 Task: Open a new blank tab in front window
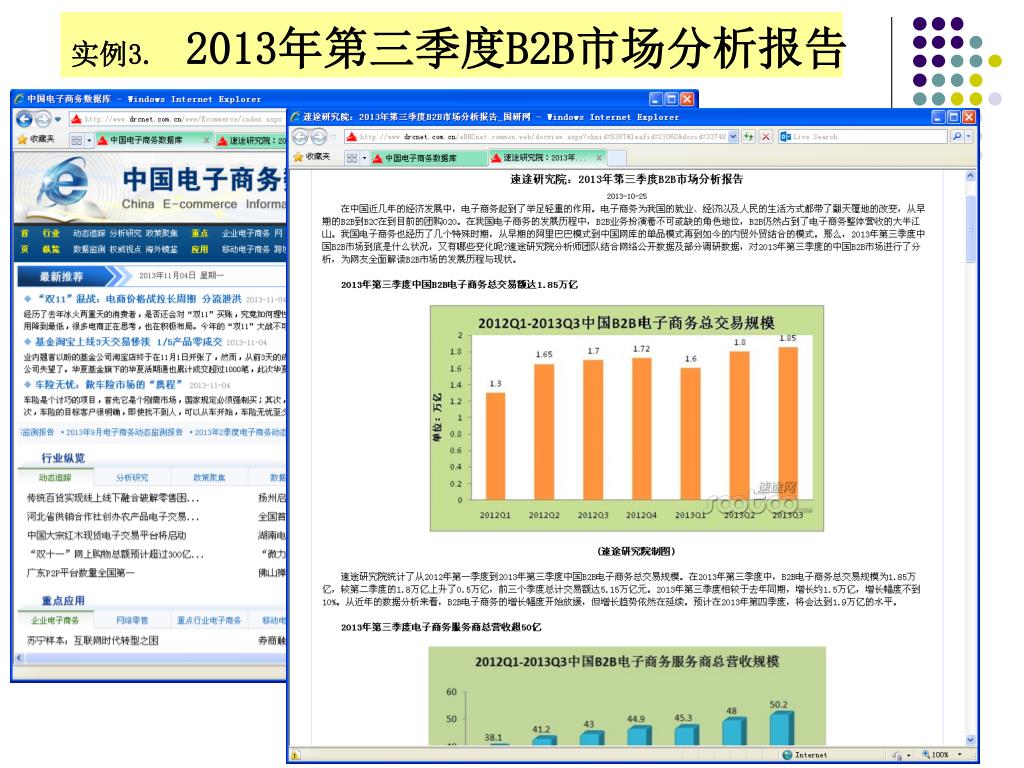617,158
